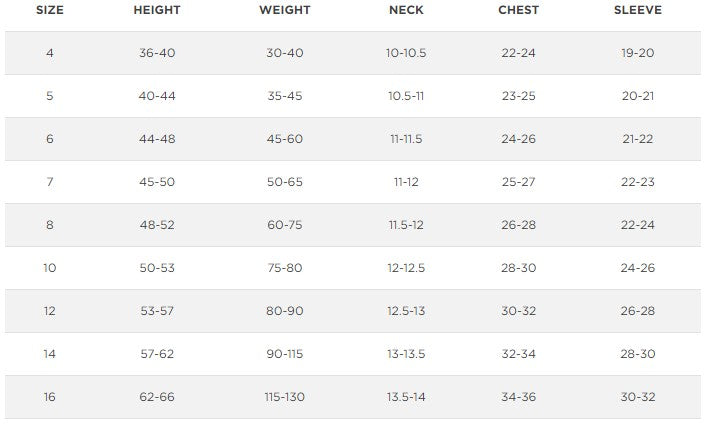The image size is (707, 426).
Task: Click height value 53-57 for size 12
Action: click(157, 311)
